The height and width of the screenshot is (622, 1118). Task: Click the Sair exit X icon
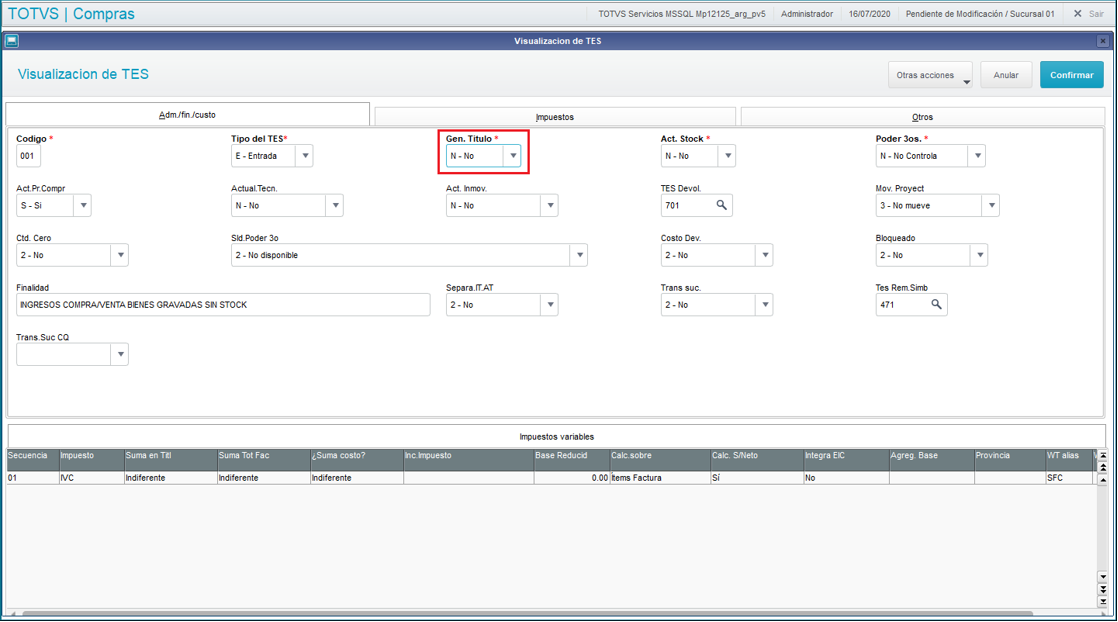(1077, 14)
